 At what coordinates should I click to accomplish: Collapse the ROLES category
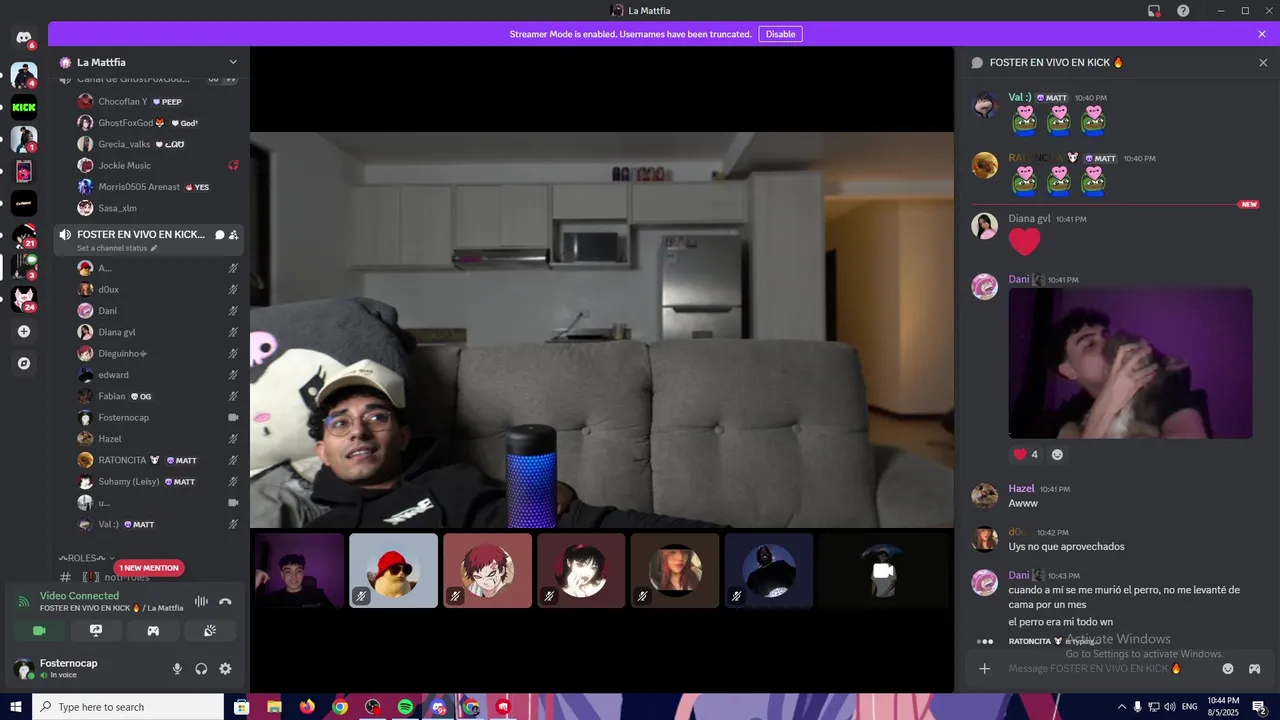pyautogui.click(x=87, y=558)
